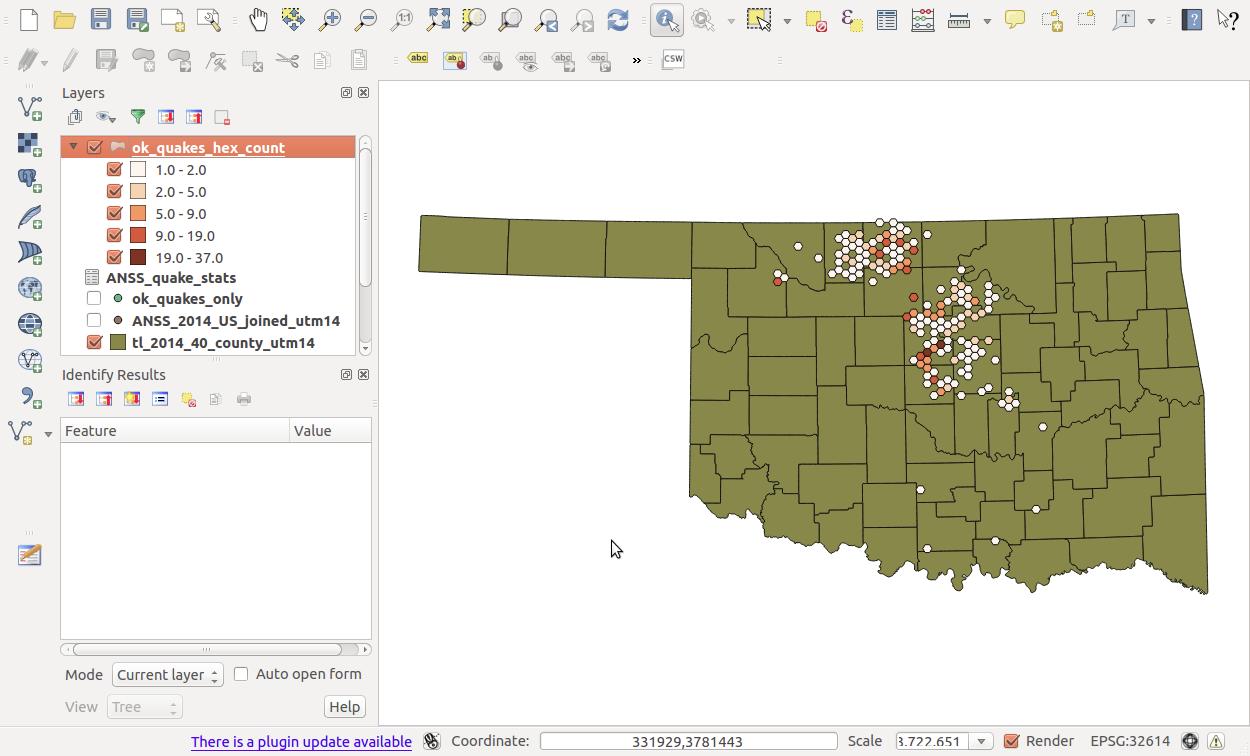Open the Help Contents book icon
This screenshot has width=1250, height=756.
(1191, 19)
